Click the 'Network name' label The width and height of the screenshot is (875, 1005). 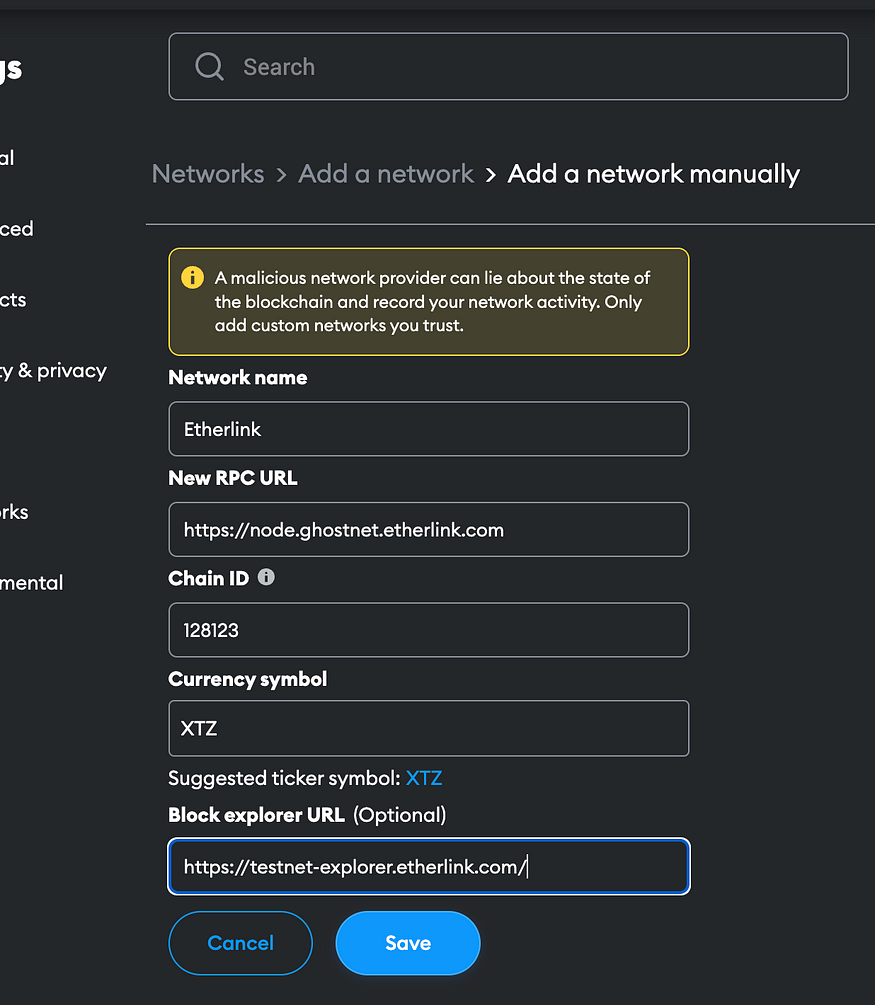pyautogui.click(x=238, y=378)
